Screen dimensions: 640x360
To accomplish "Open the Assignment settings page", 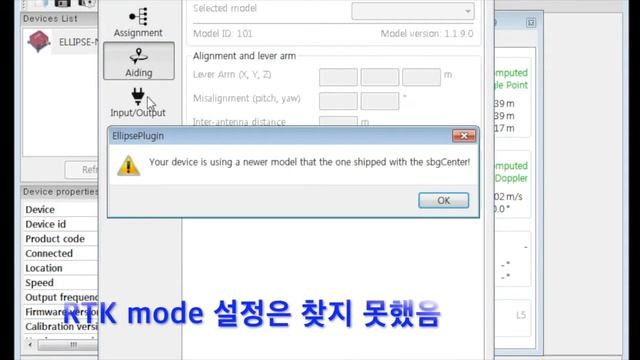I will [x=138, y=23].
